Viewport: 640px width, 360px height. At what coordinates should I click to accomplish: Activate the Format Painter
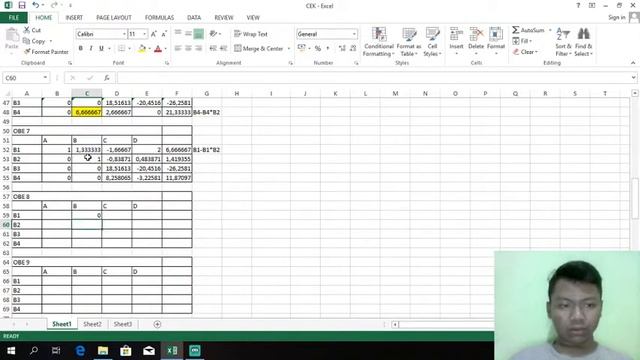pyautogui.click(x=46, y=52)
